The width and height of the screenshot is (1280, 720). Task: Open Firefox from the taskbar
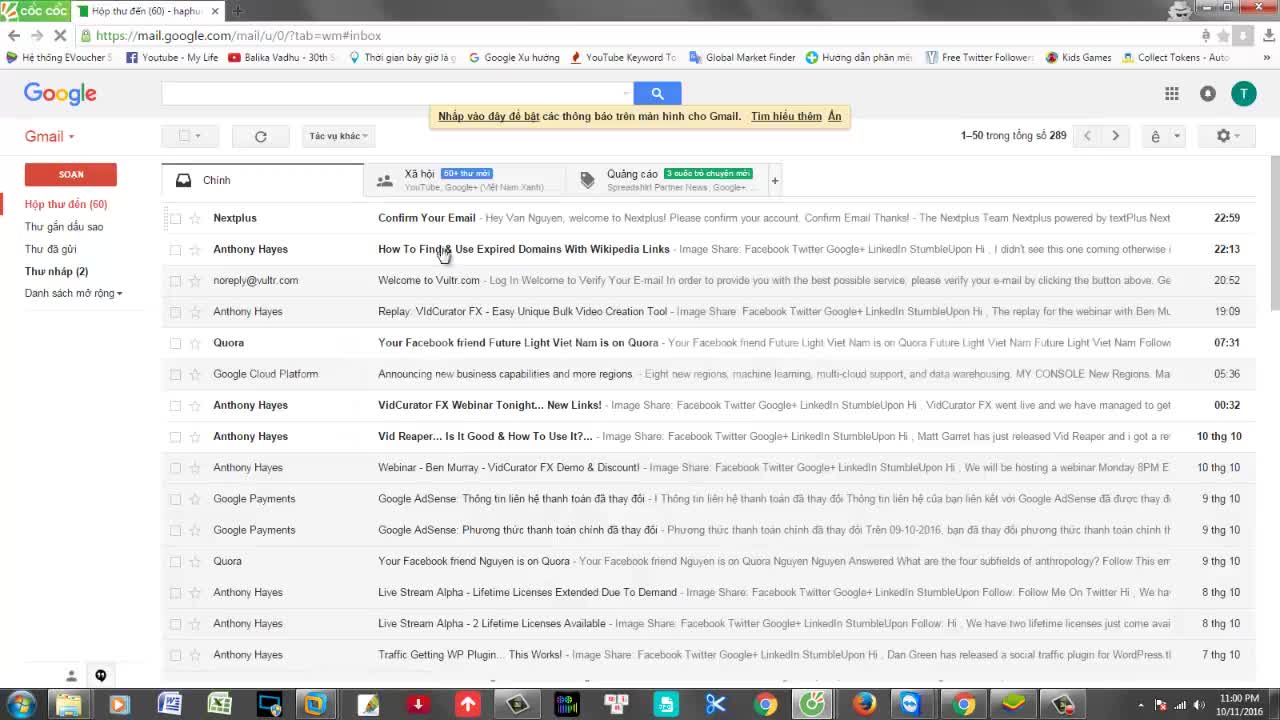pos(864,704)
